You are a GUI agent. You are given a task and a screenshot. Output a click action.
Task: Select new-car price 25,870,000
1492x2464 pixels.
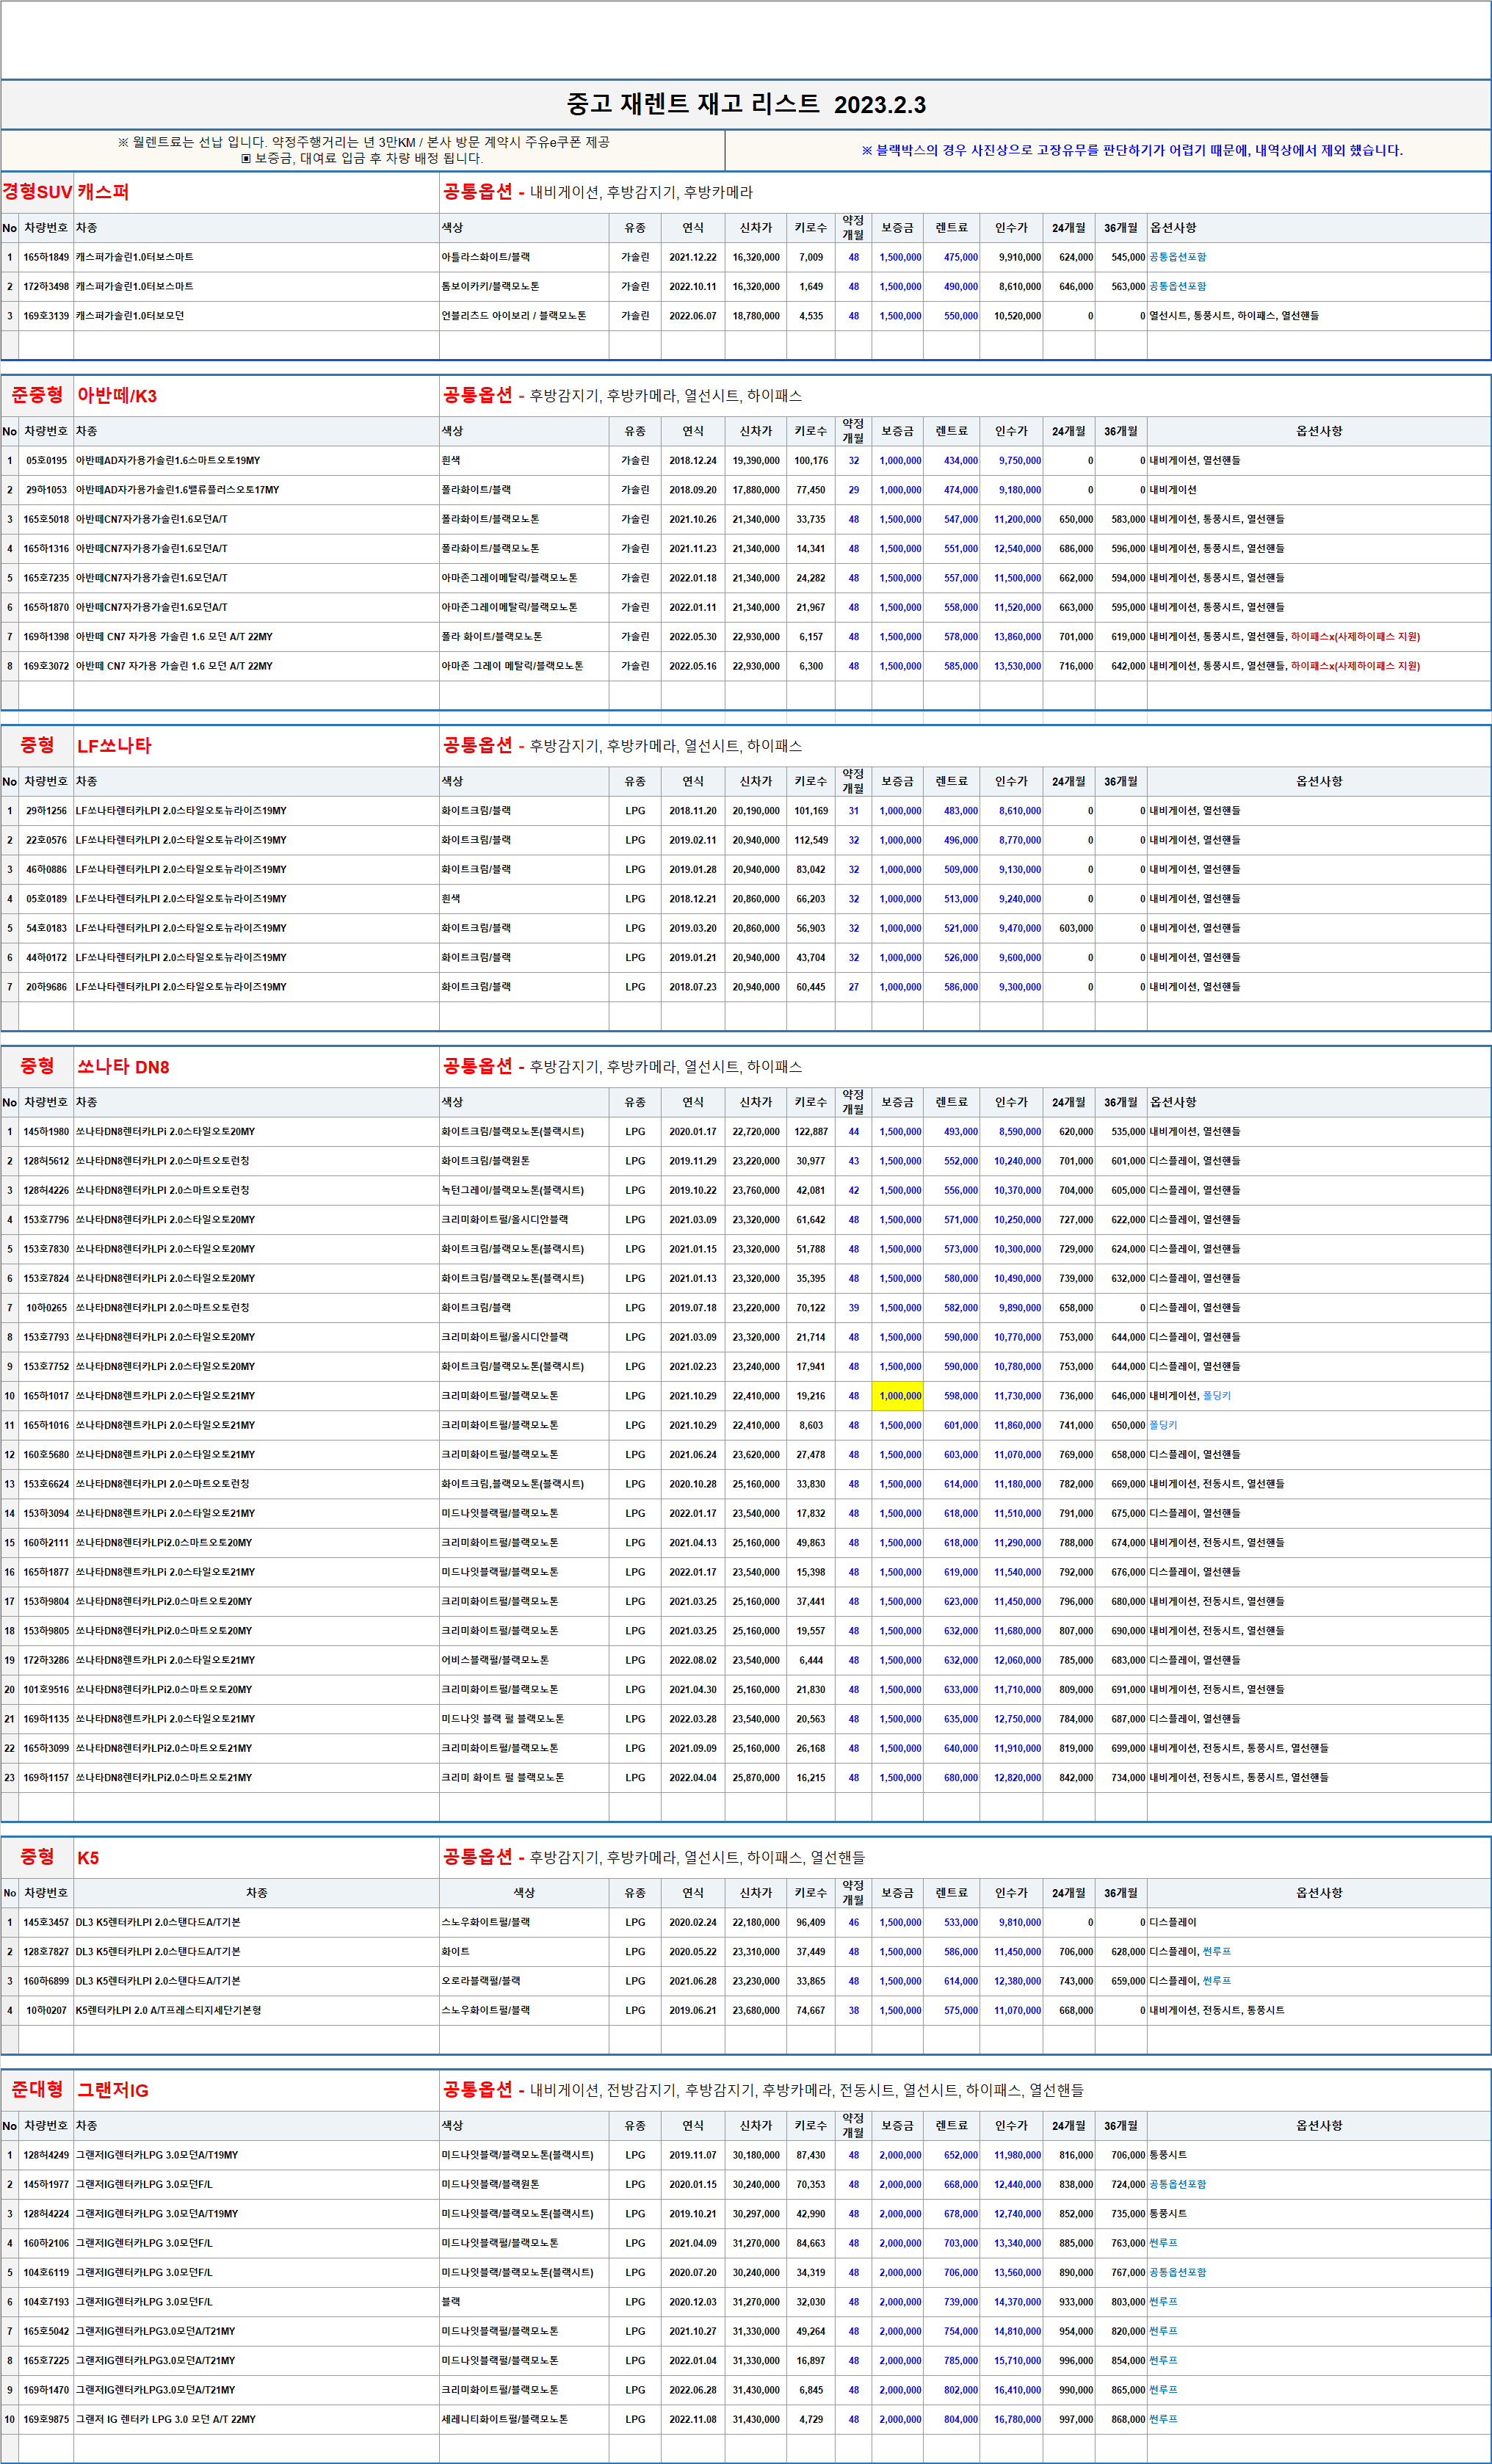[756, 1778]
